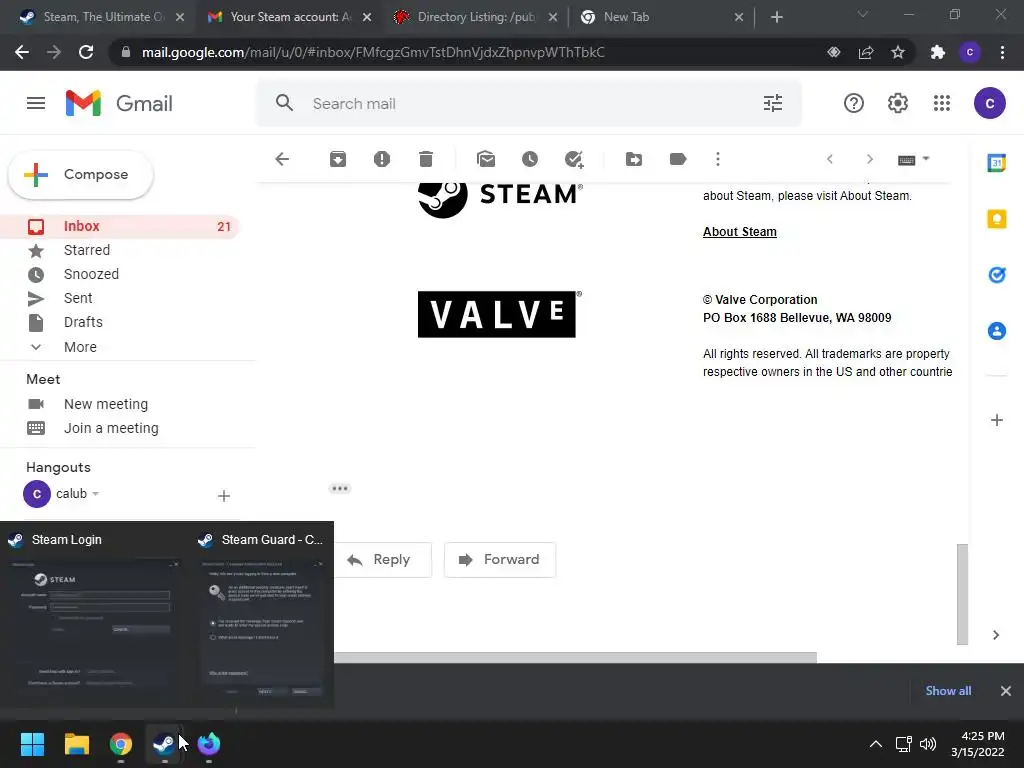1024x768 pixels.
Task: Close the downloads bar
Action: pos(1006,691)
